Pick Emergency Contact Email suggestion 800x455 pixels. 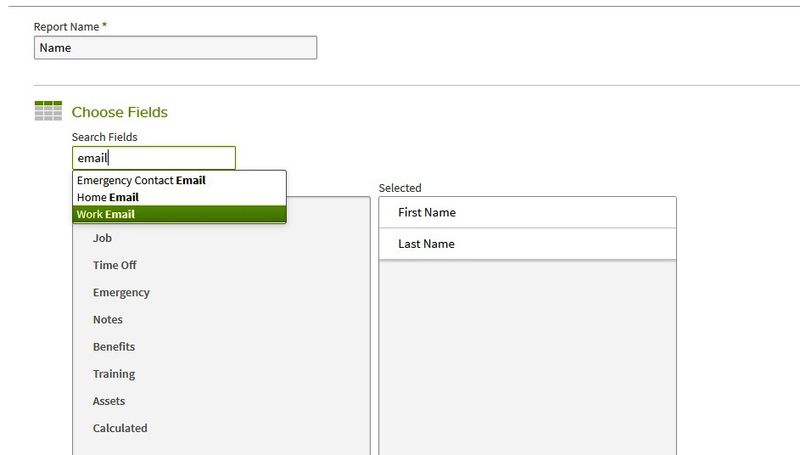coord(141,181)
